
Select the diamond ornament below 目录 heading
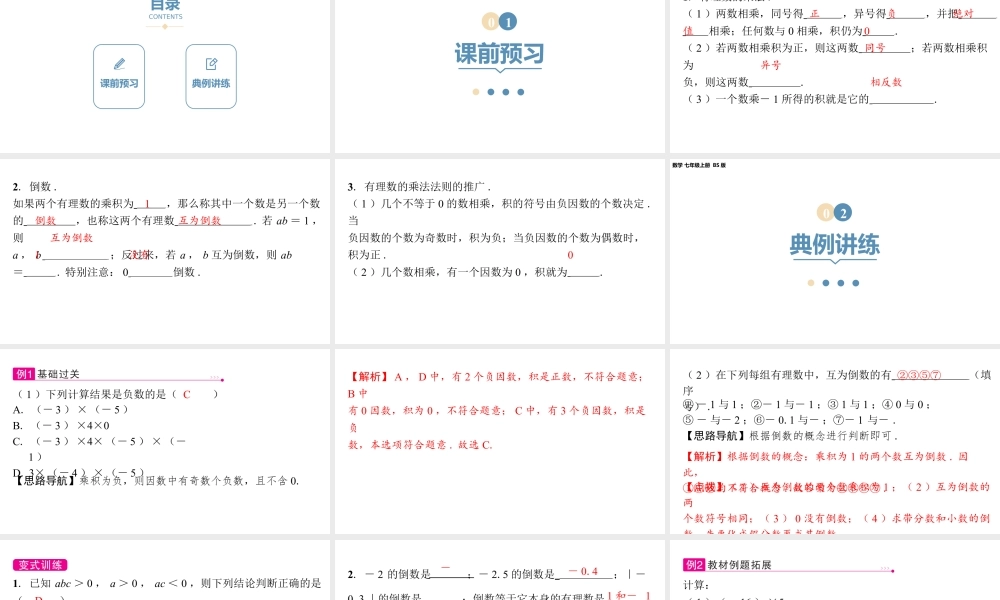[x=164, y=26]
